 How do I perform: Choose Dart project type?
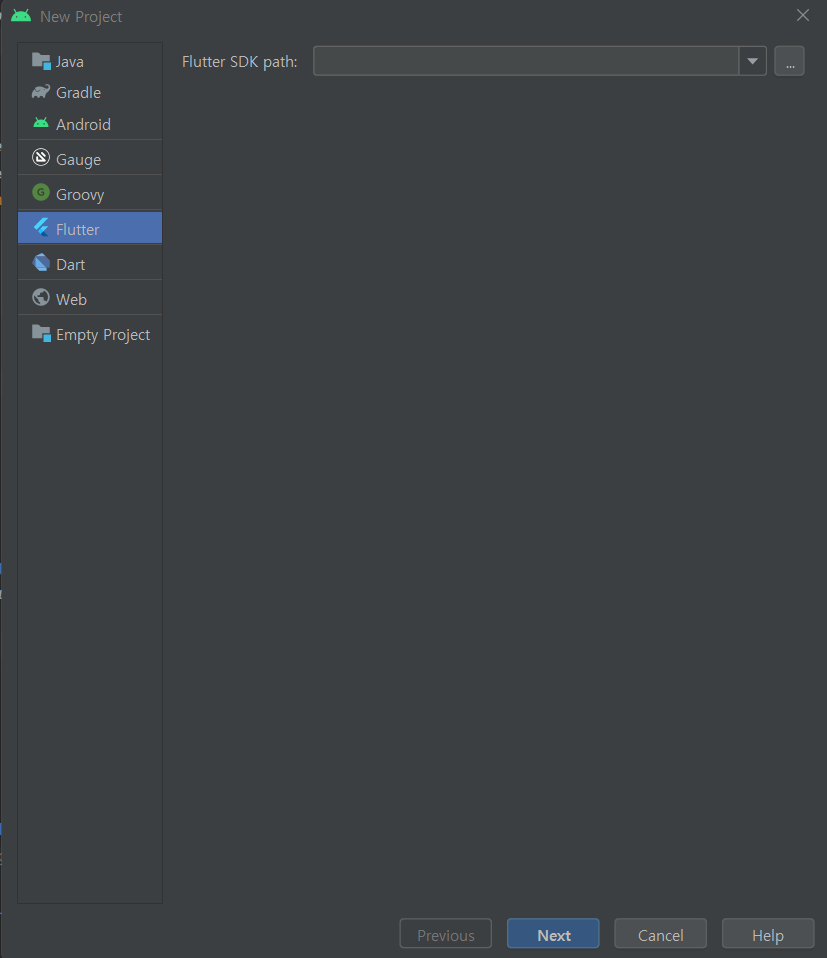pyautogui.click(x=90, y=264)
